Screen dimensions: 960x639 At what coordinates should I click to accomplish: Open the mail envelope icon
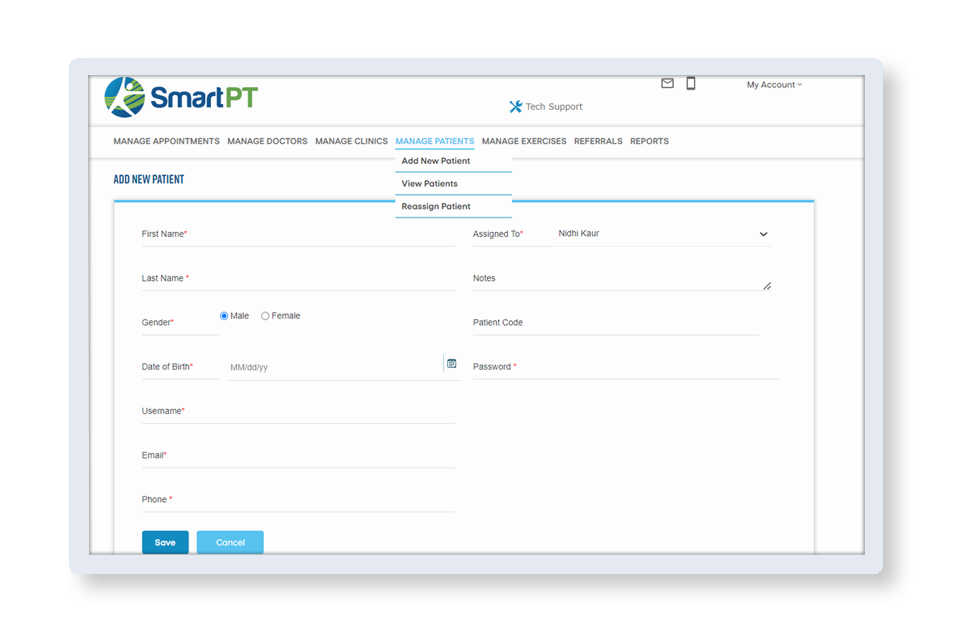tap(667, 84)
